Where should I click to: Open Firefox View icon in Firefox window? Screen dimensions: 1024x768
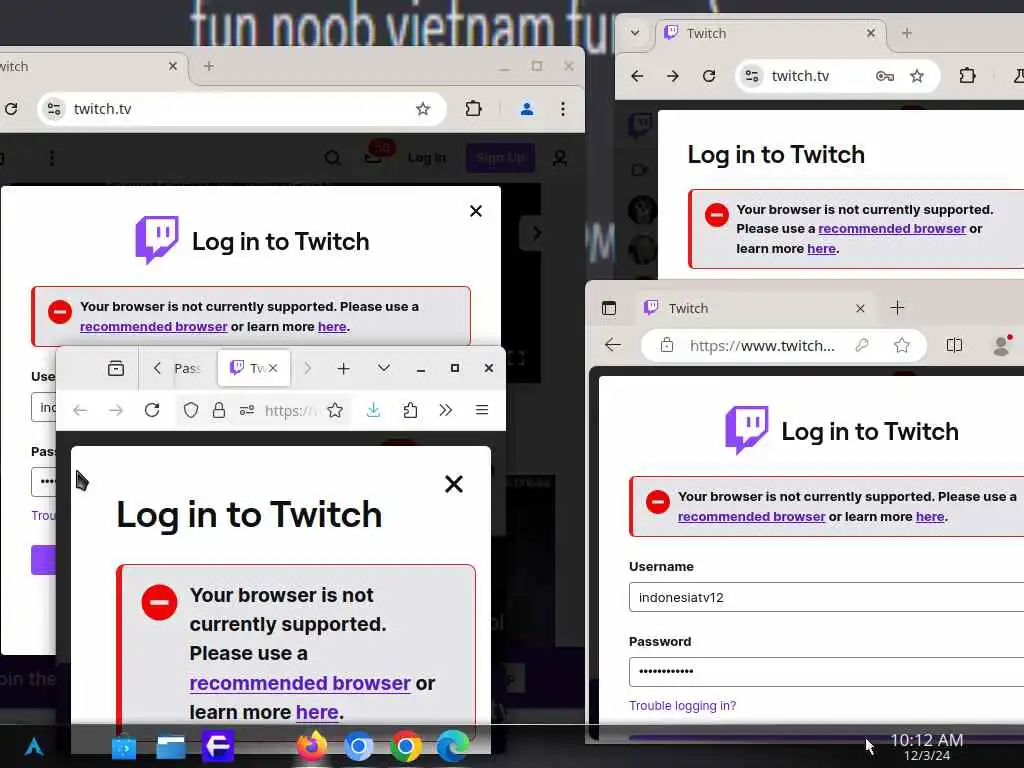coord(116,368)
